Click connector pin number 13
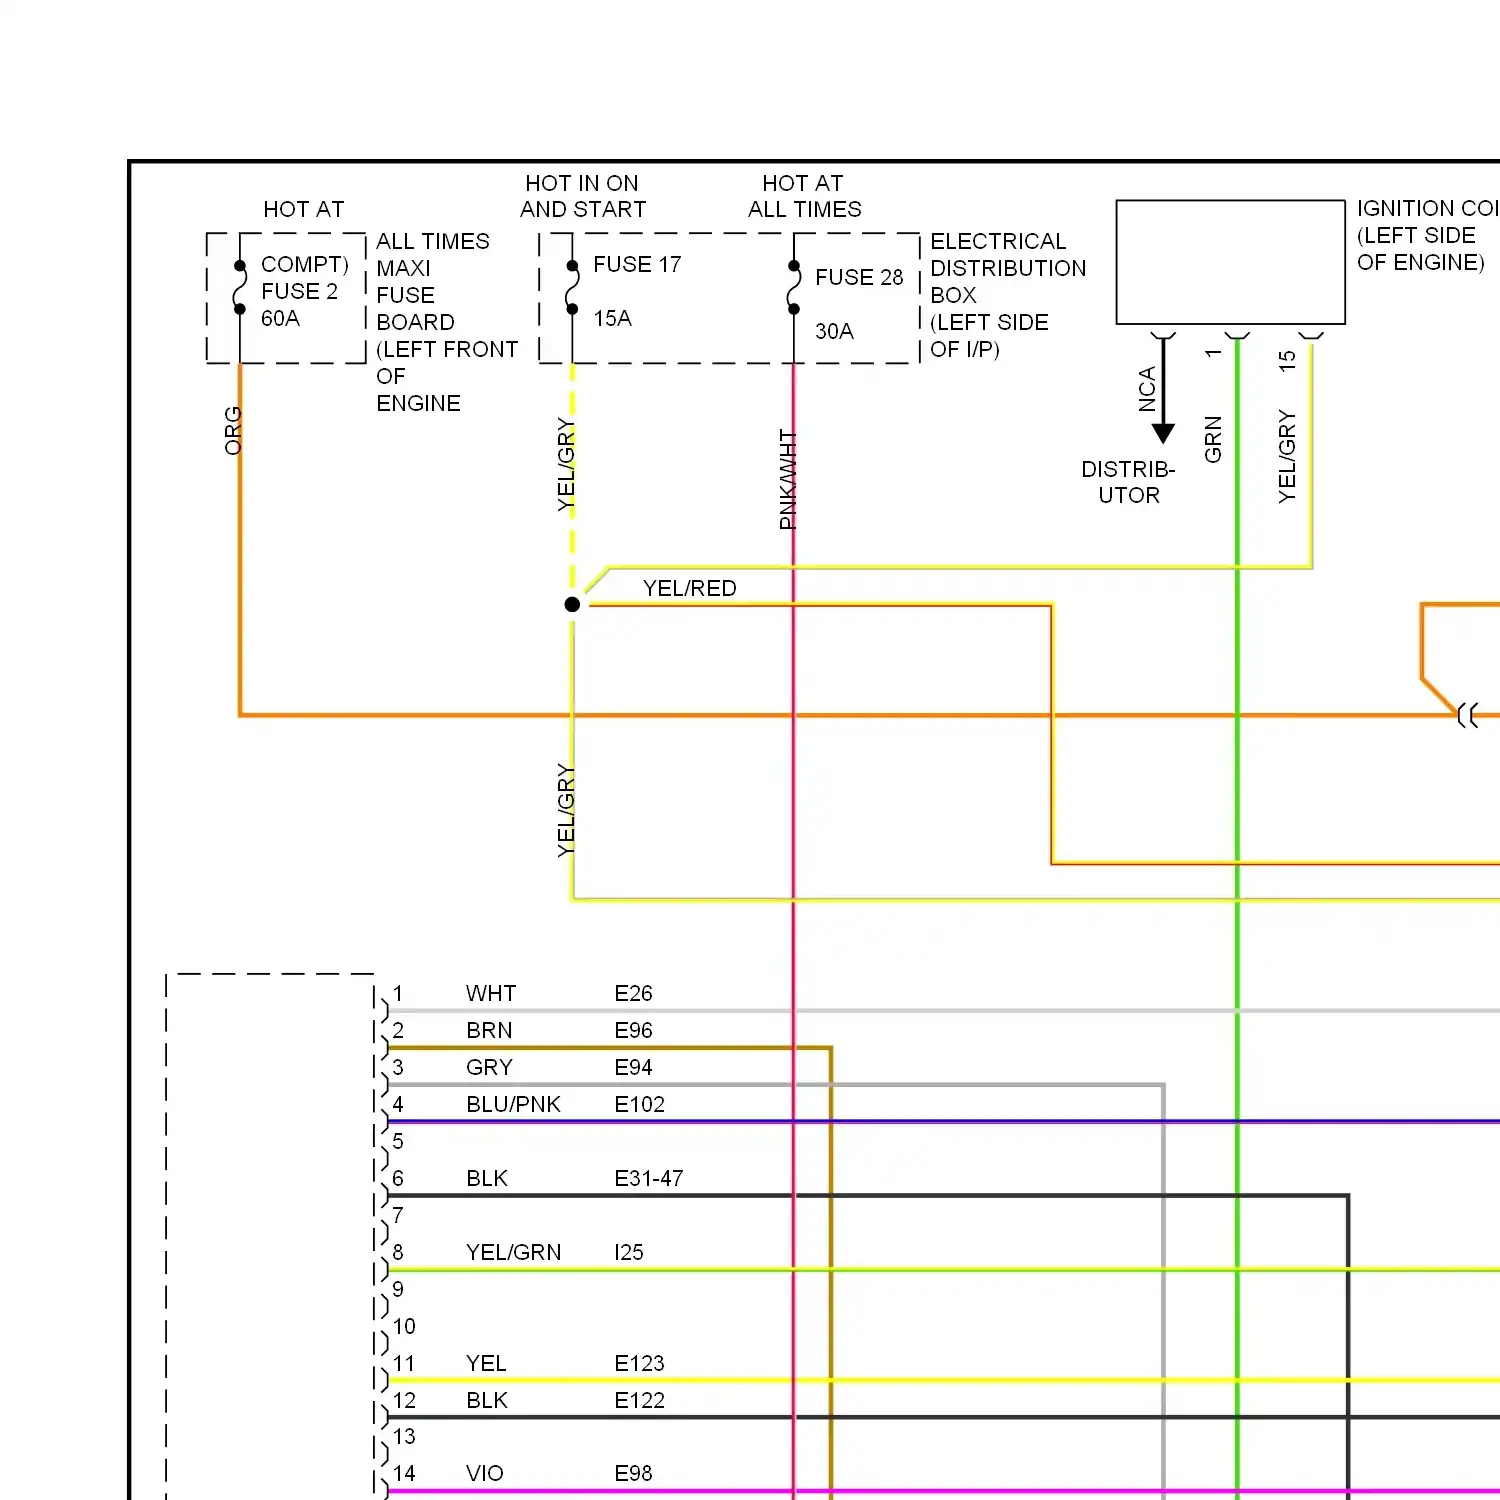The width and height of the screenshot is (1500, 1500). coord(403,1436)
